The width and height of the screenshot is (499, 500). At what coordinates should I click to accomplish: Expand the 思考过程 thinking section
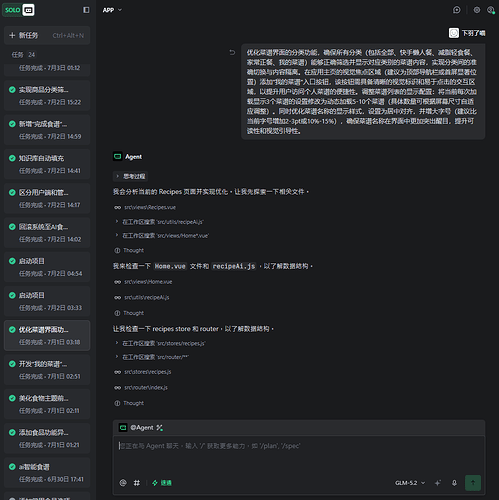pos(130,176)
